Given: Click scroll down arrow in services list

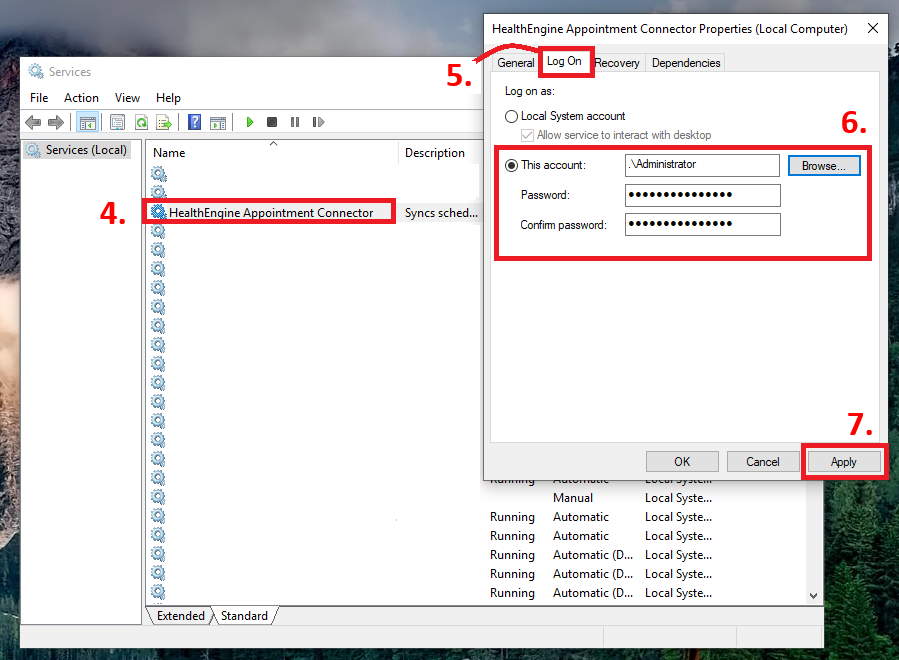Looking at the screenshot, I should click(813, 595).
